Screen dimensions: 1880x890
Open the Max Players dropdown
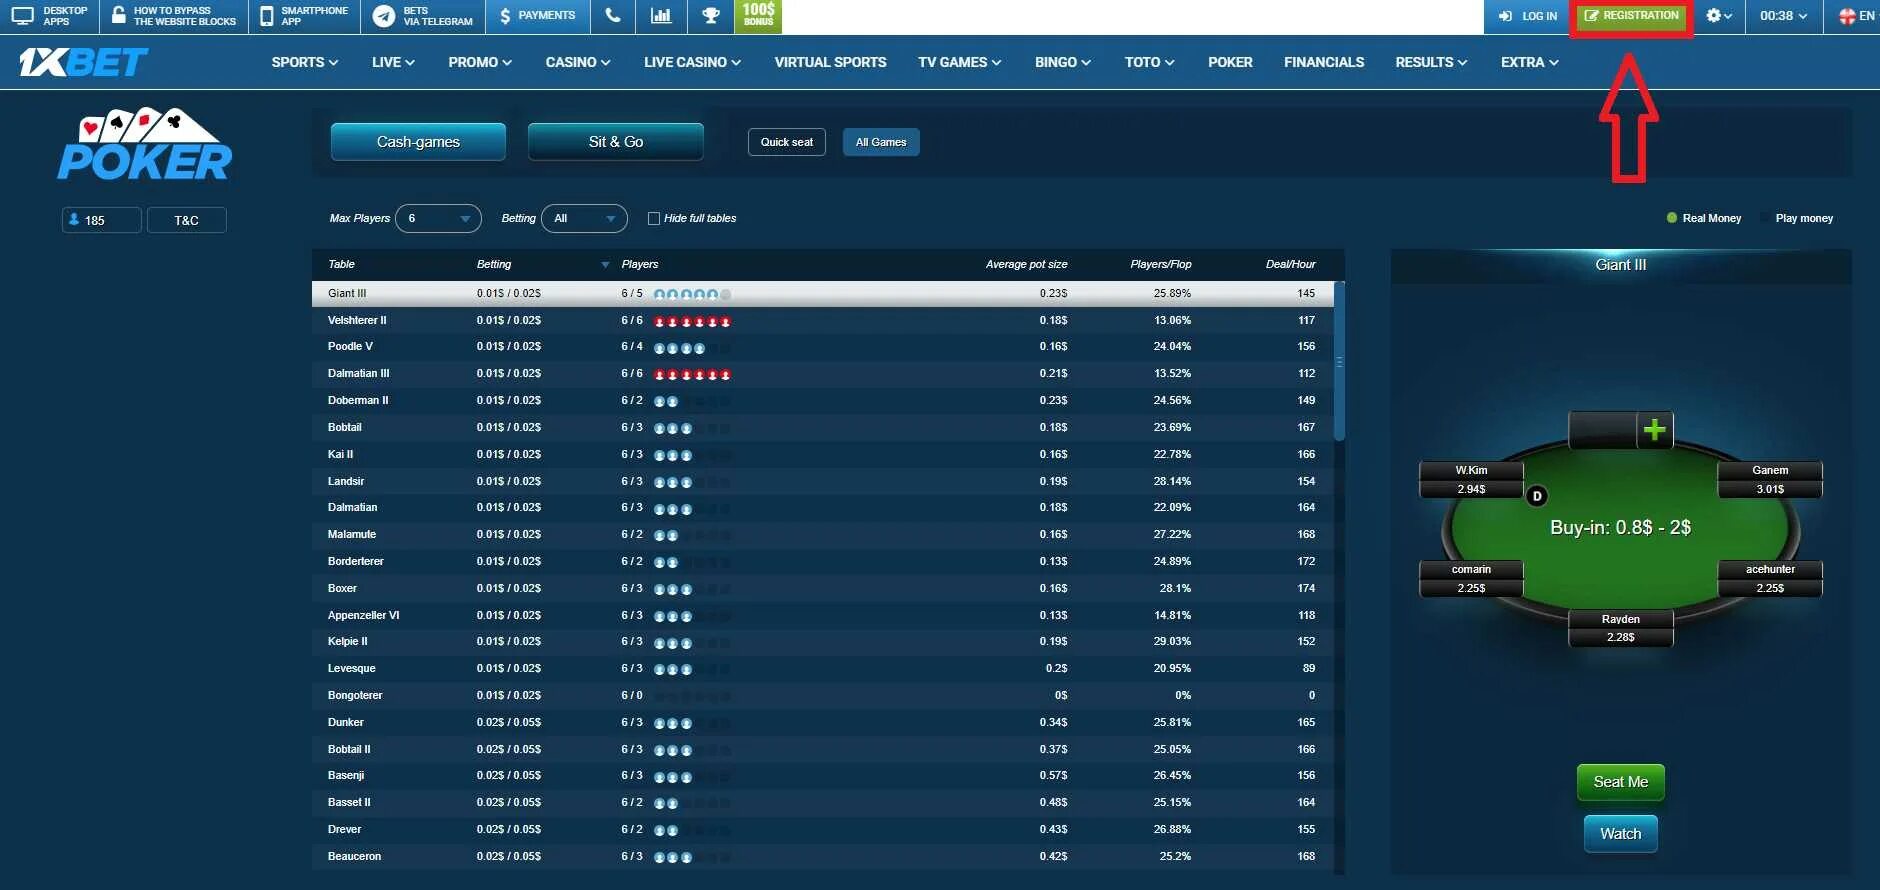click(438, 218)
